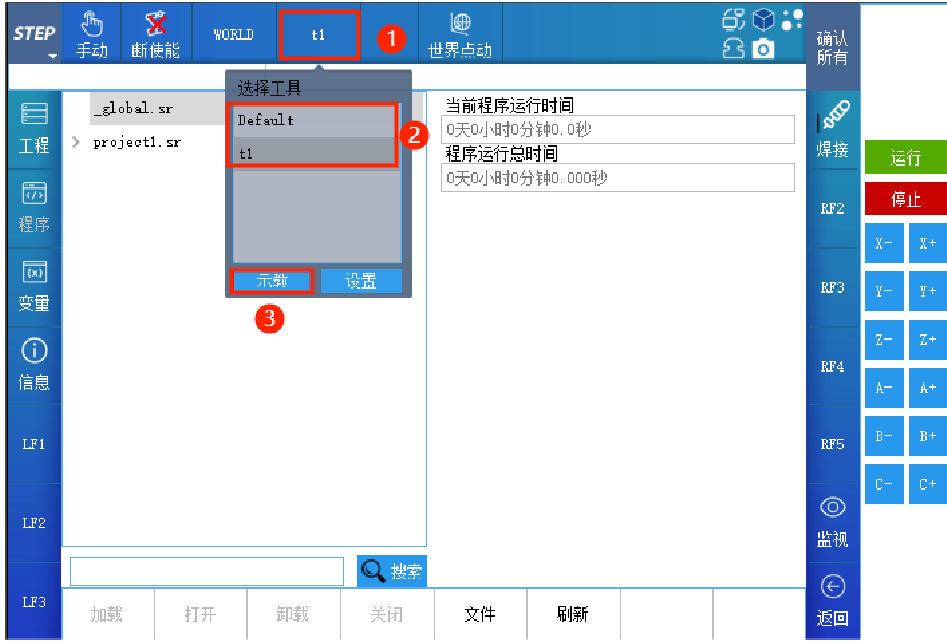This screenshot has height=643, width=947.
Task: Open the WORLD coordinate system selector
Action: coord(233,34)
